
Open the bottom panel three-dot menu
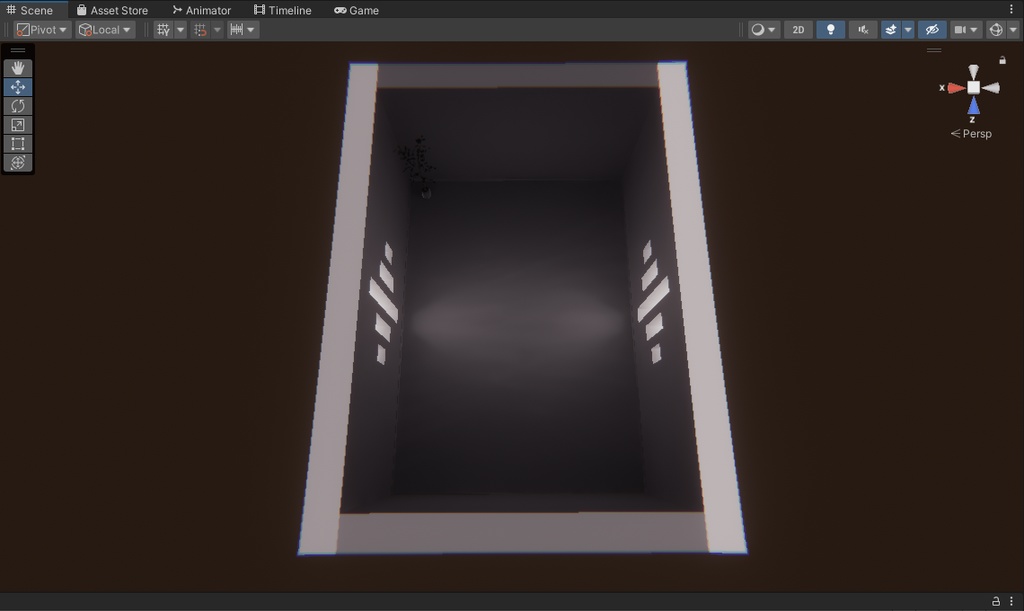click(x=1012, y=601)
